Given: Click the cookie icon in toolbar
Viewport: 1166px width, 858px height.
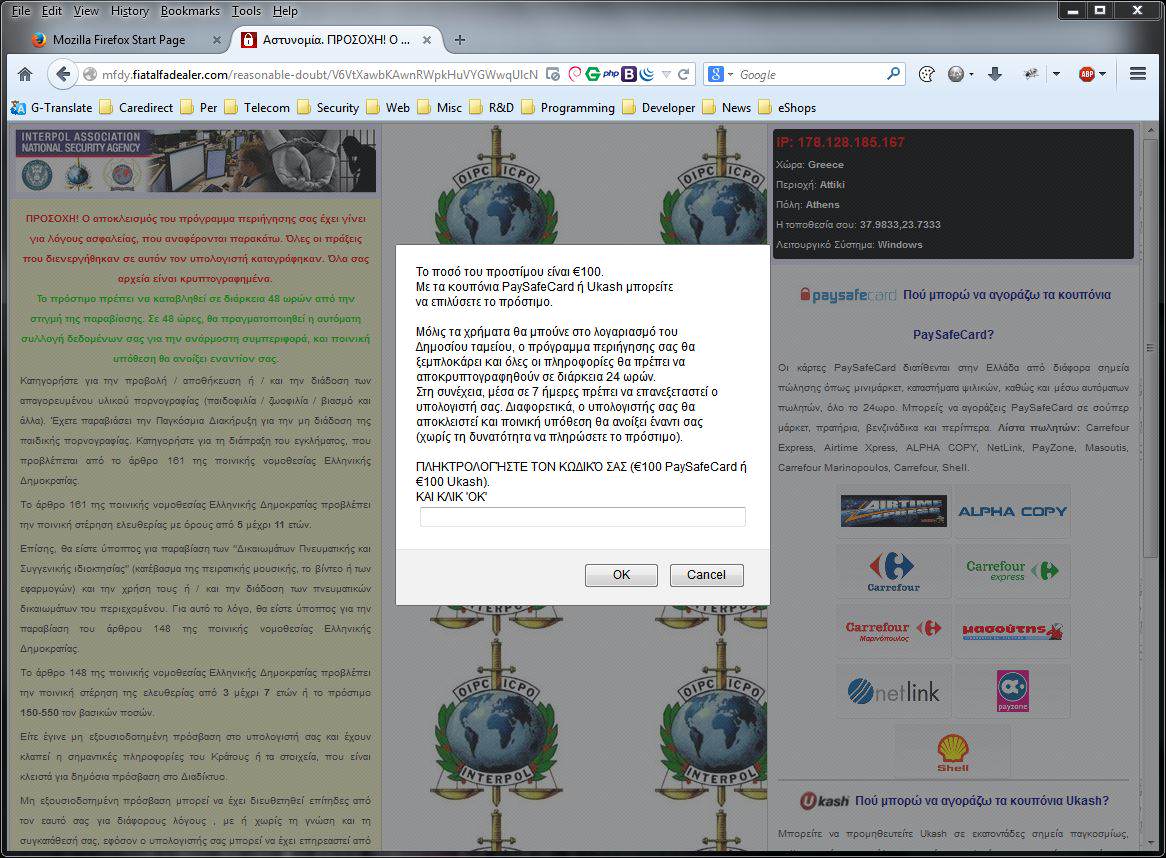Looking at the screenshot, I should click(926, 74).
